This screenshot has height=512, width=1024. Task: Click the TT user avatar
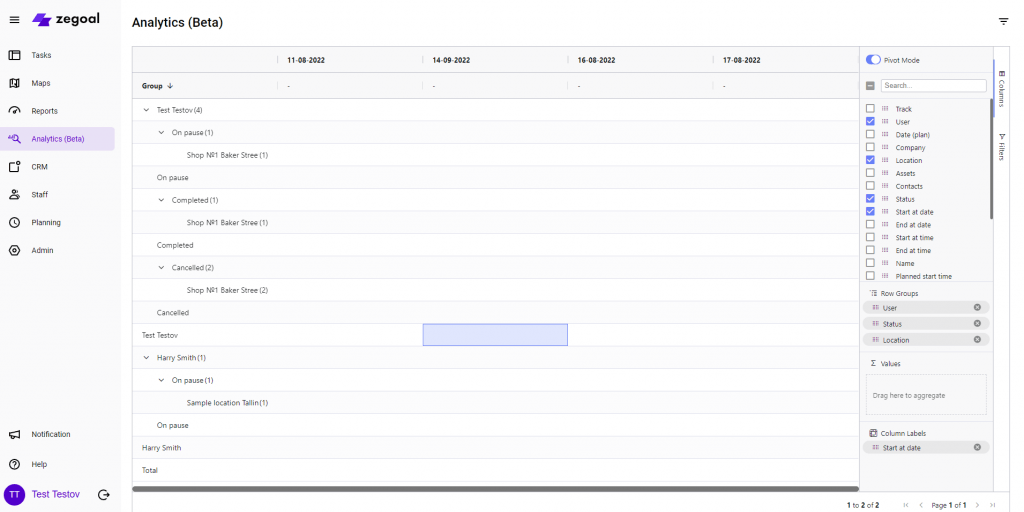pyautogui.click(x=14, y=494)
